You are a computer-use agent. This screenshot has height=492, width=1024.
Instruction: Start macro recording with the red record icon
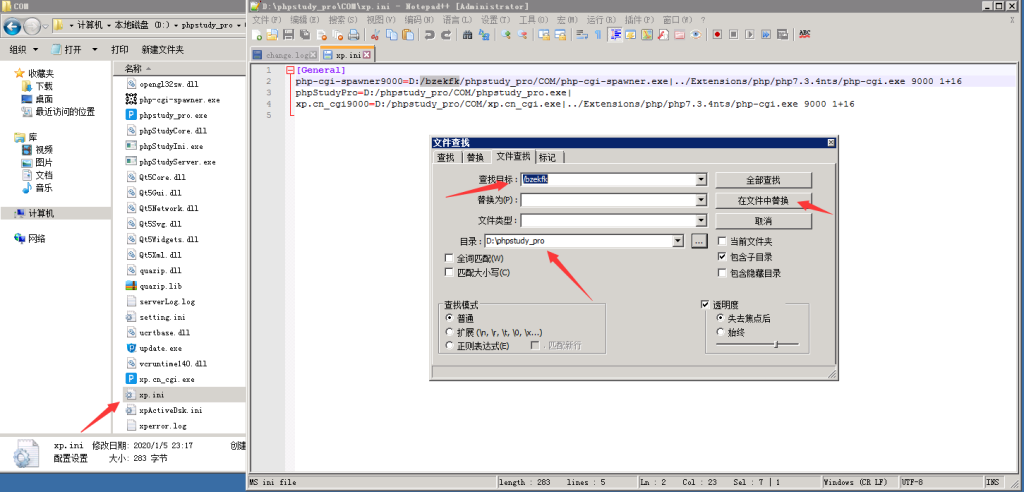tap(717, 35)
